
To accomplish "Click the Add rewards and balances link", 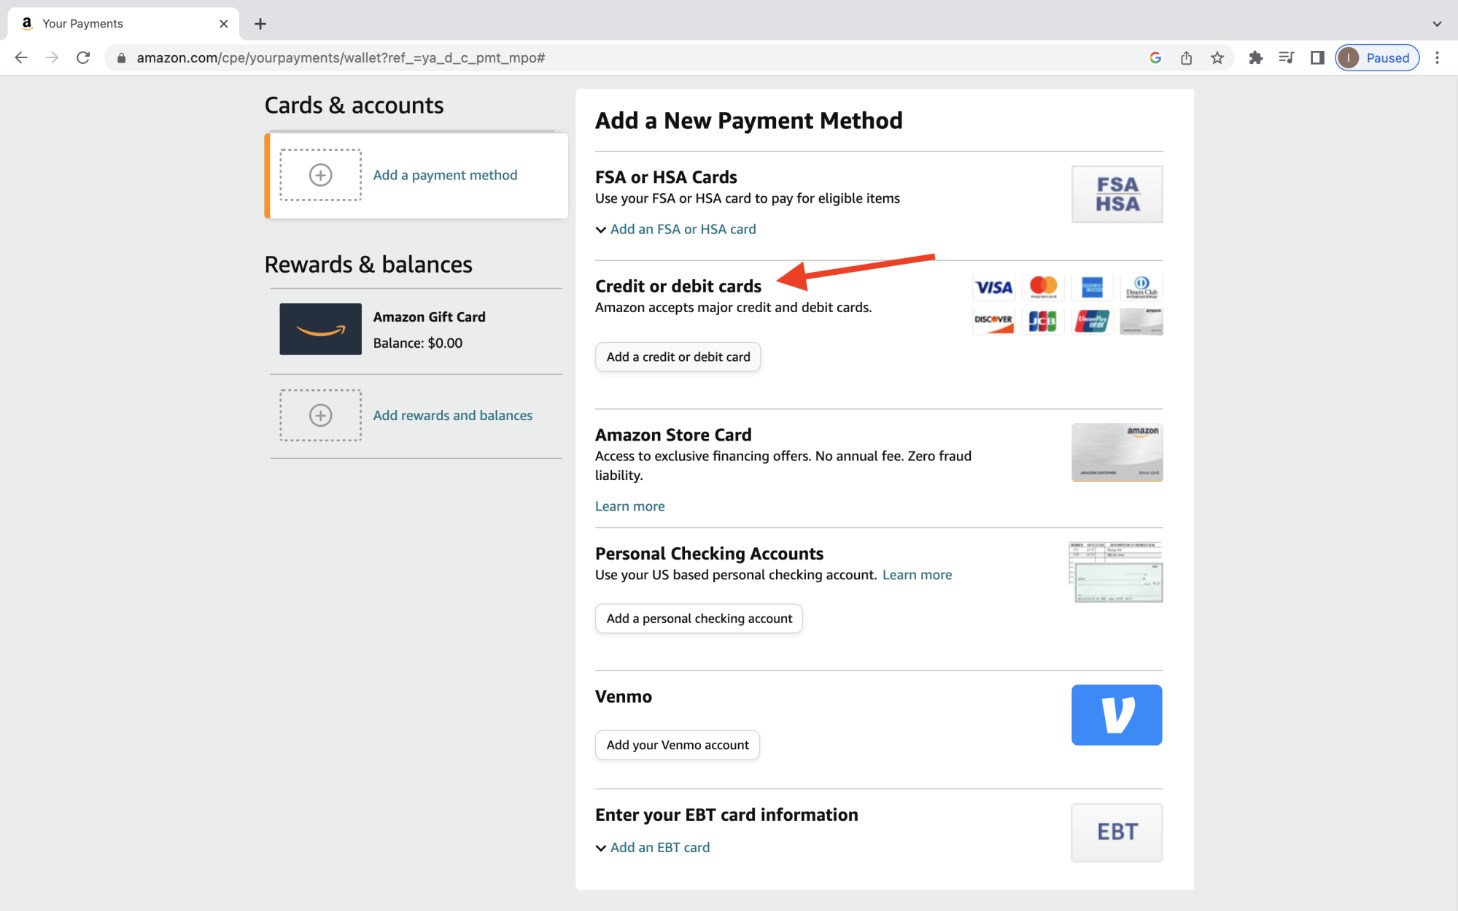I will (452, 415).
